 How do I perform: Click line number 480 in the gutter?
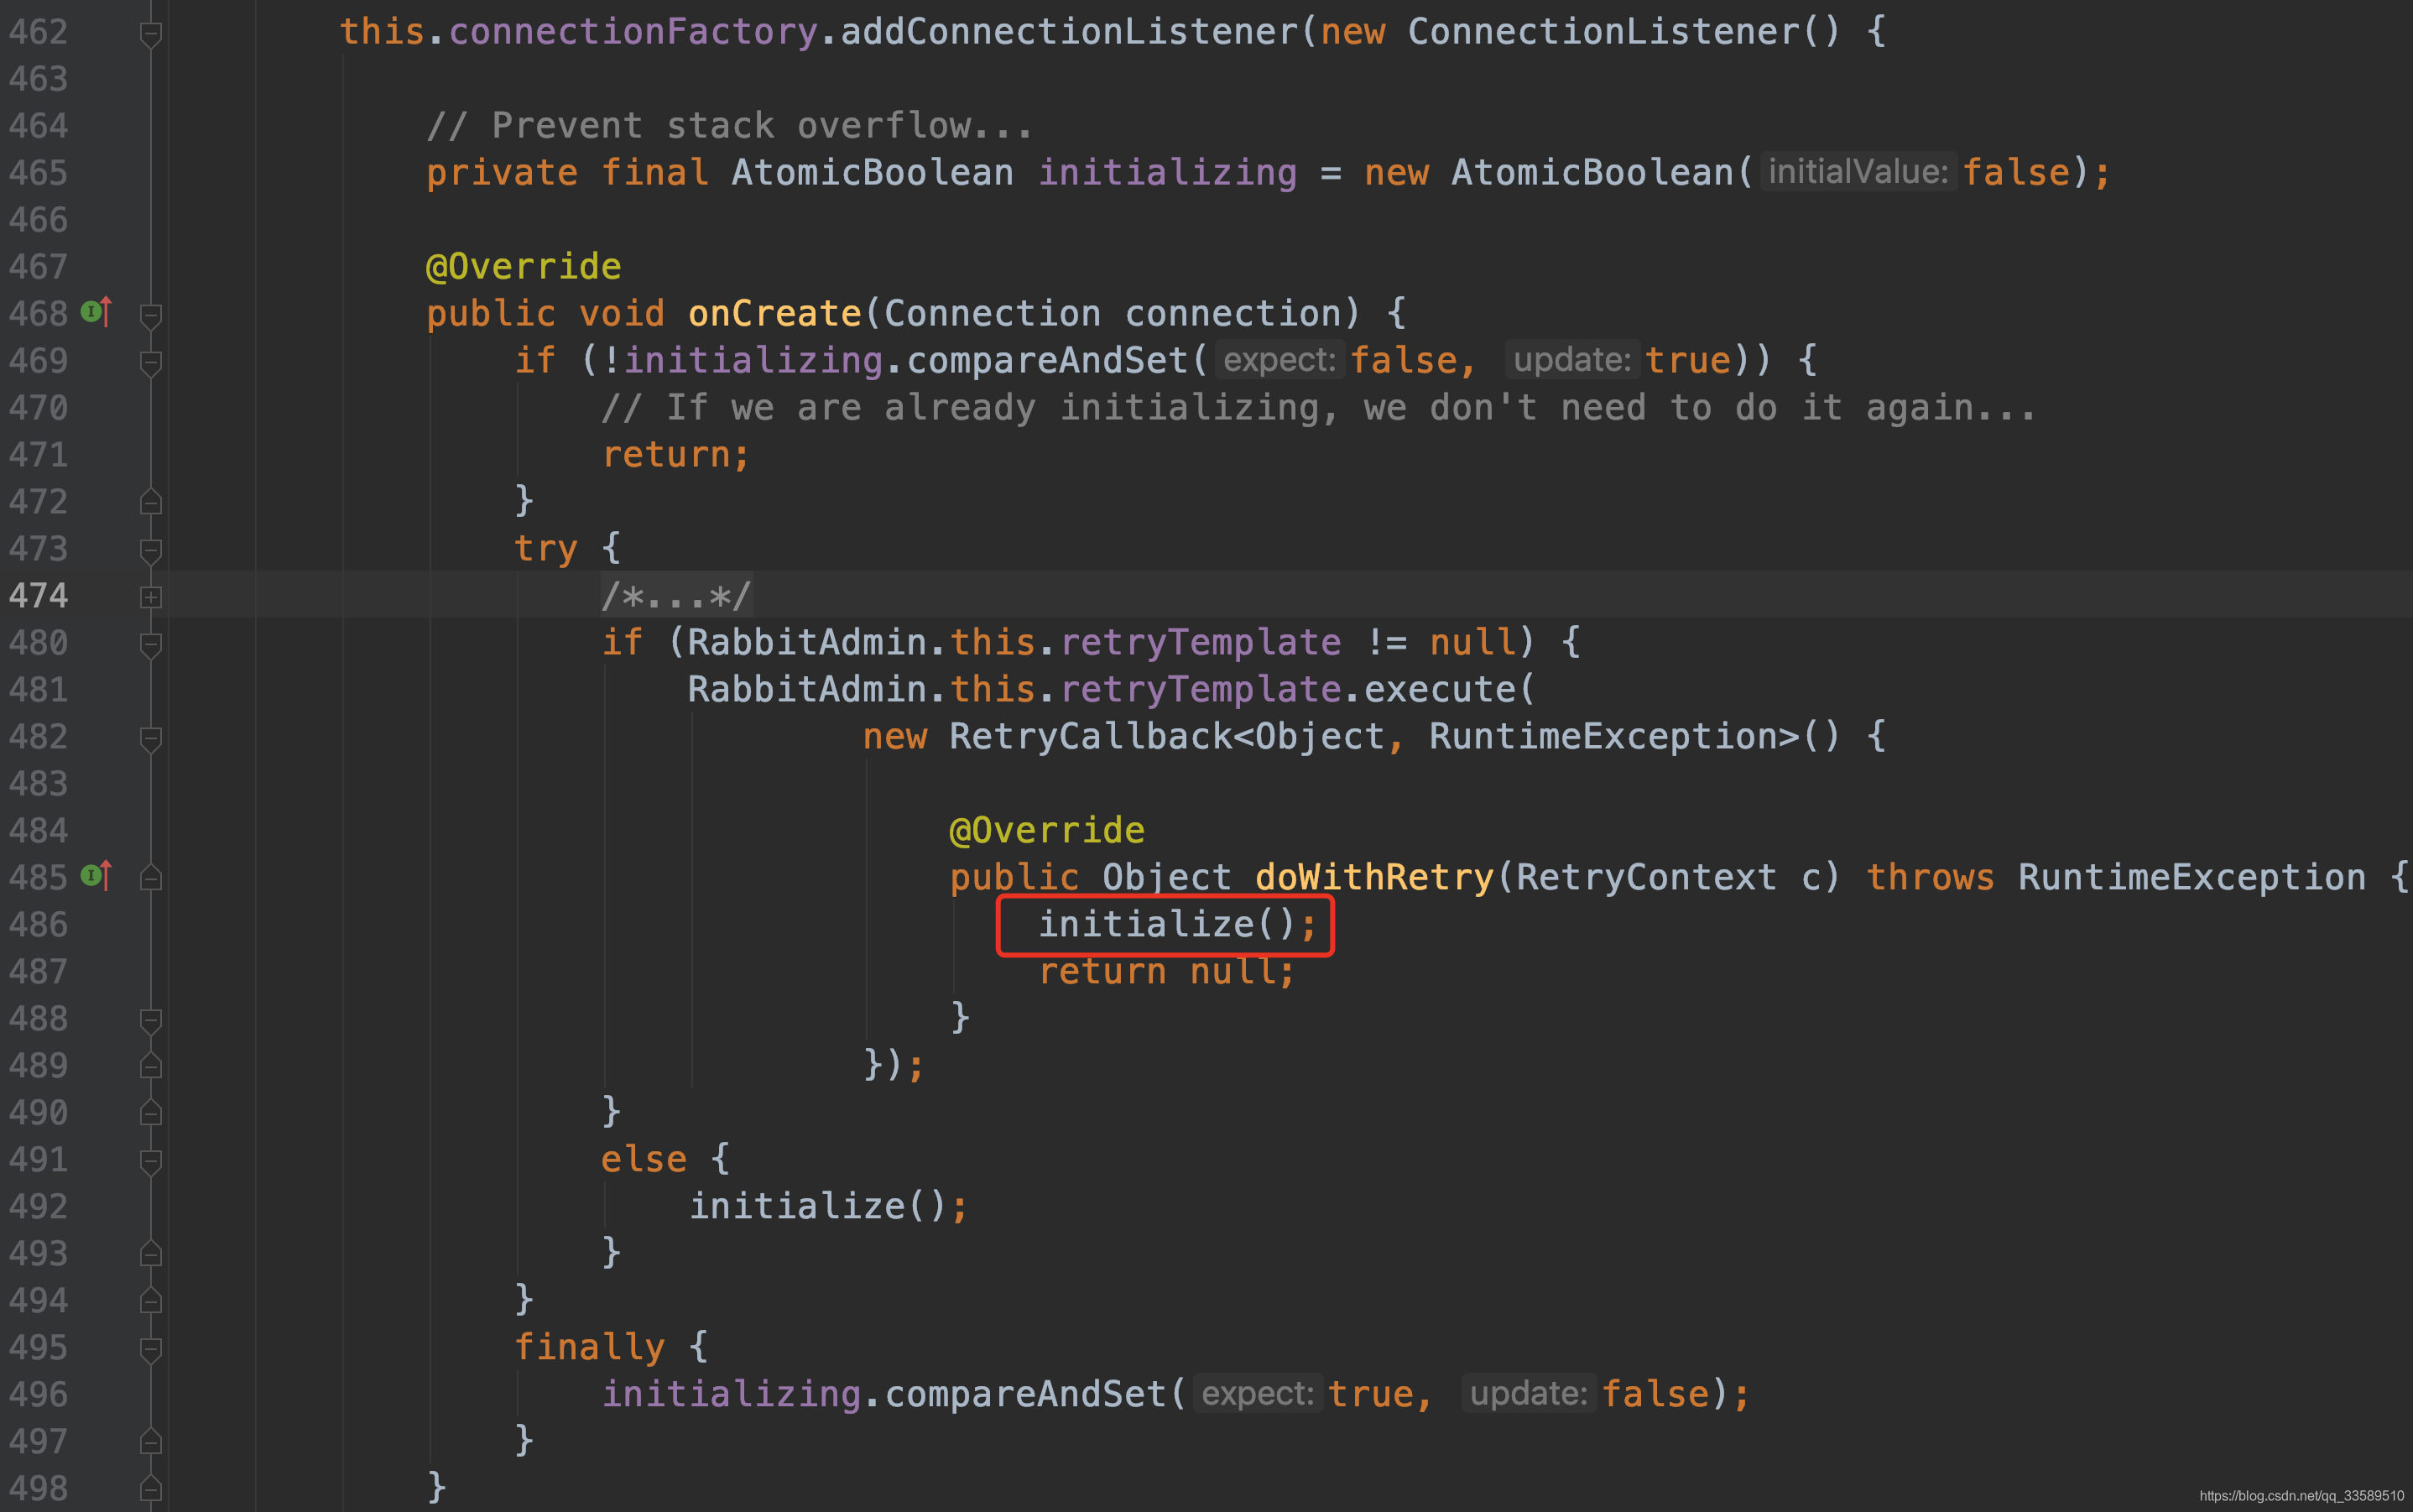38,643
